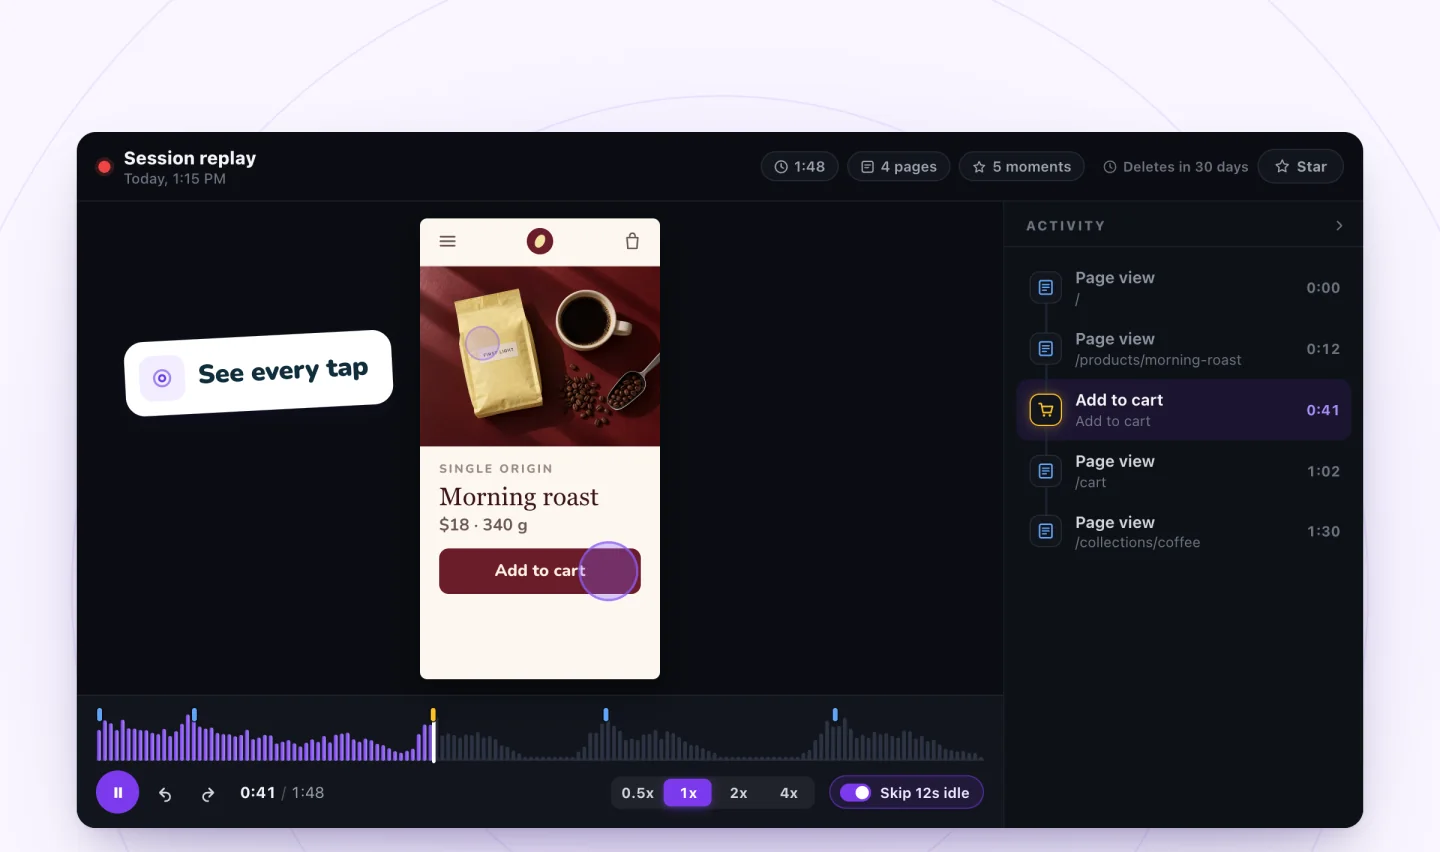Set playback speed to 0.5x

coord(637,793)
